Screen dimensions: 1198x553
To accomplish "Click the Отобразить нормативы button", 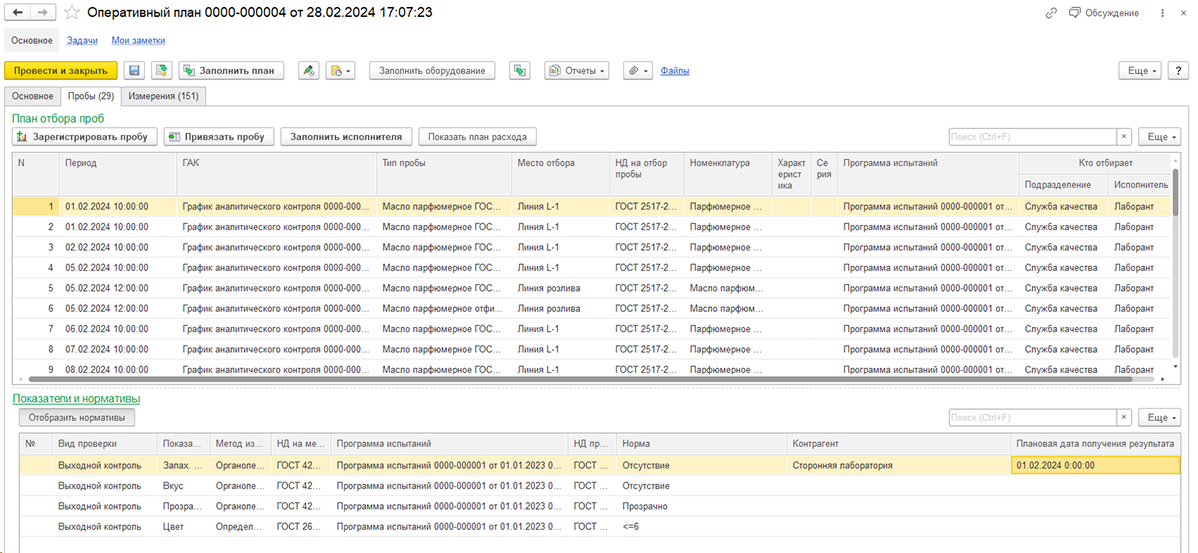I will pos(76,417).
